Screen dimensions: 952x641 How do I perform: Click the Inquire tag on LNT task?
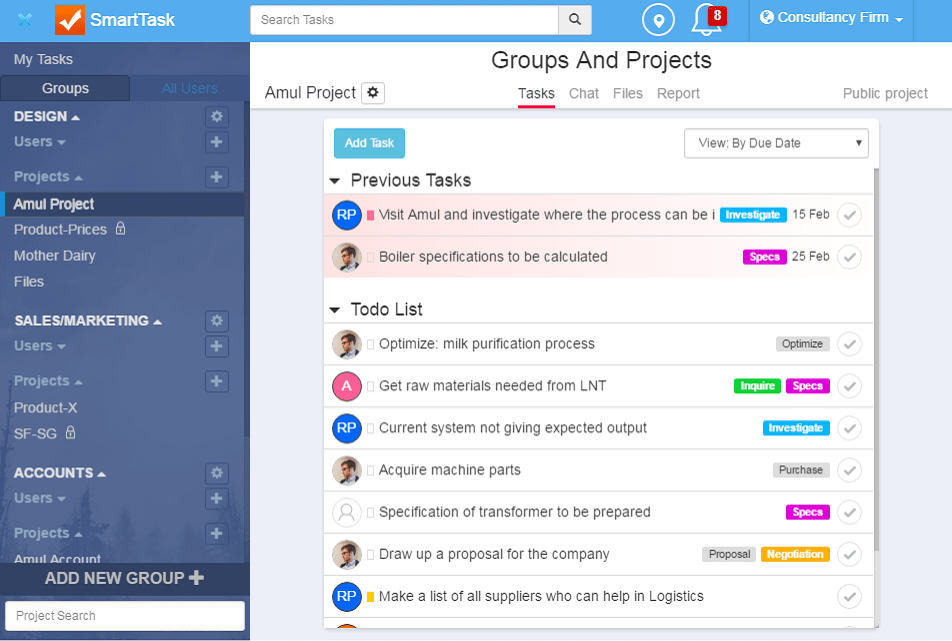click(757, 386)
